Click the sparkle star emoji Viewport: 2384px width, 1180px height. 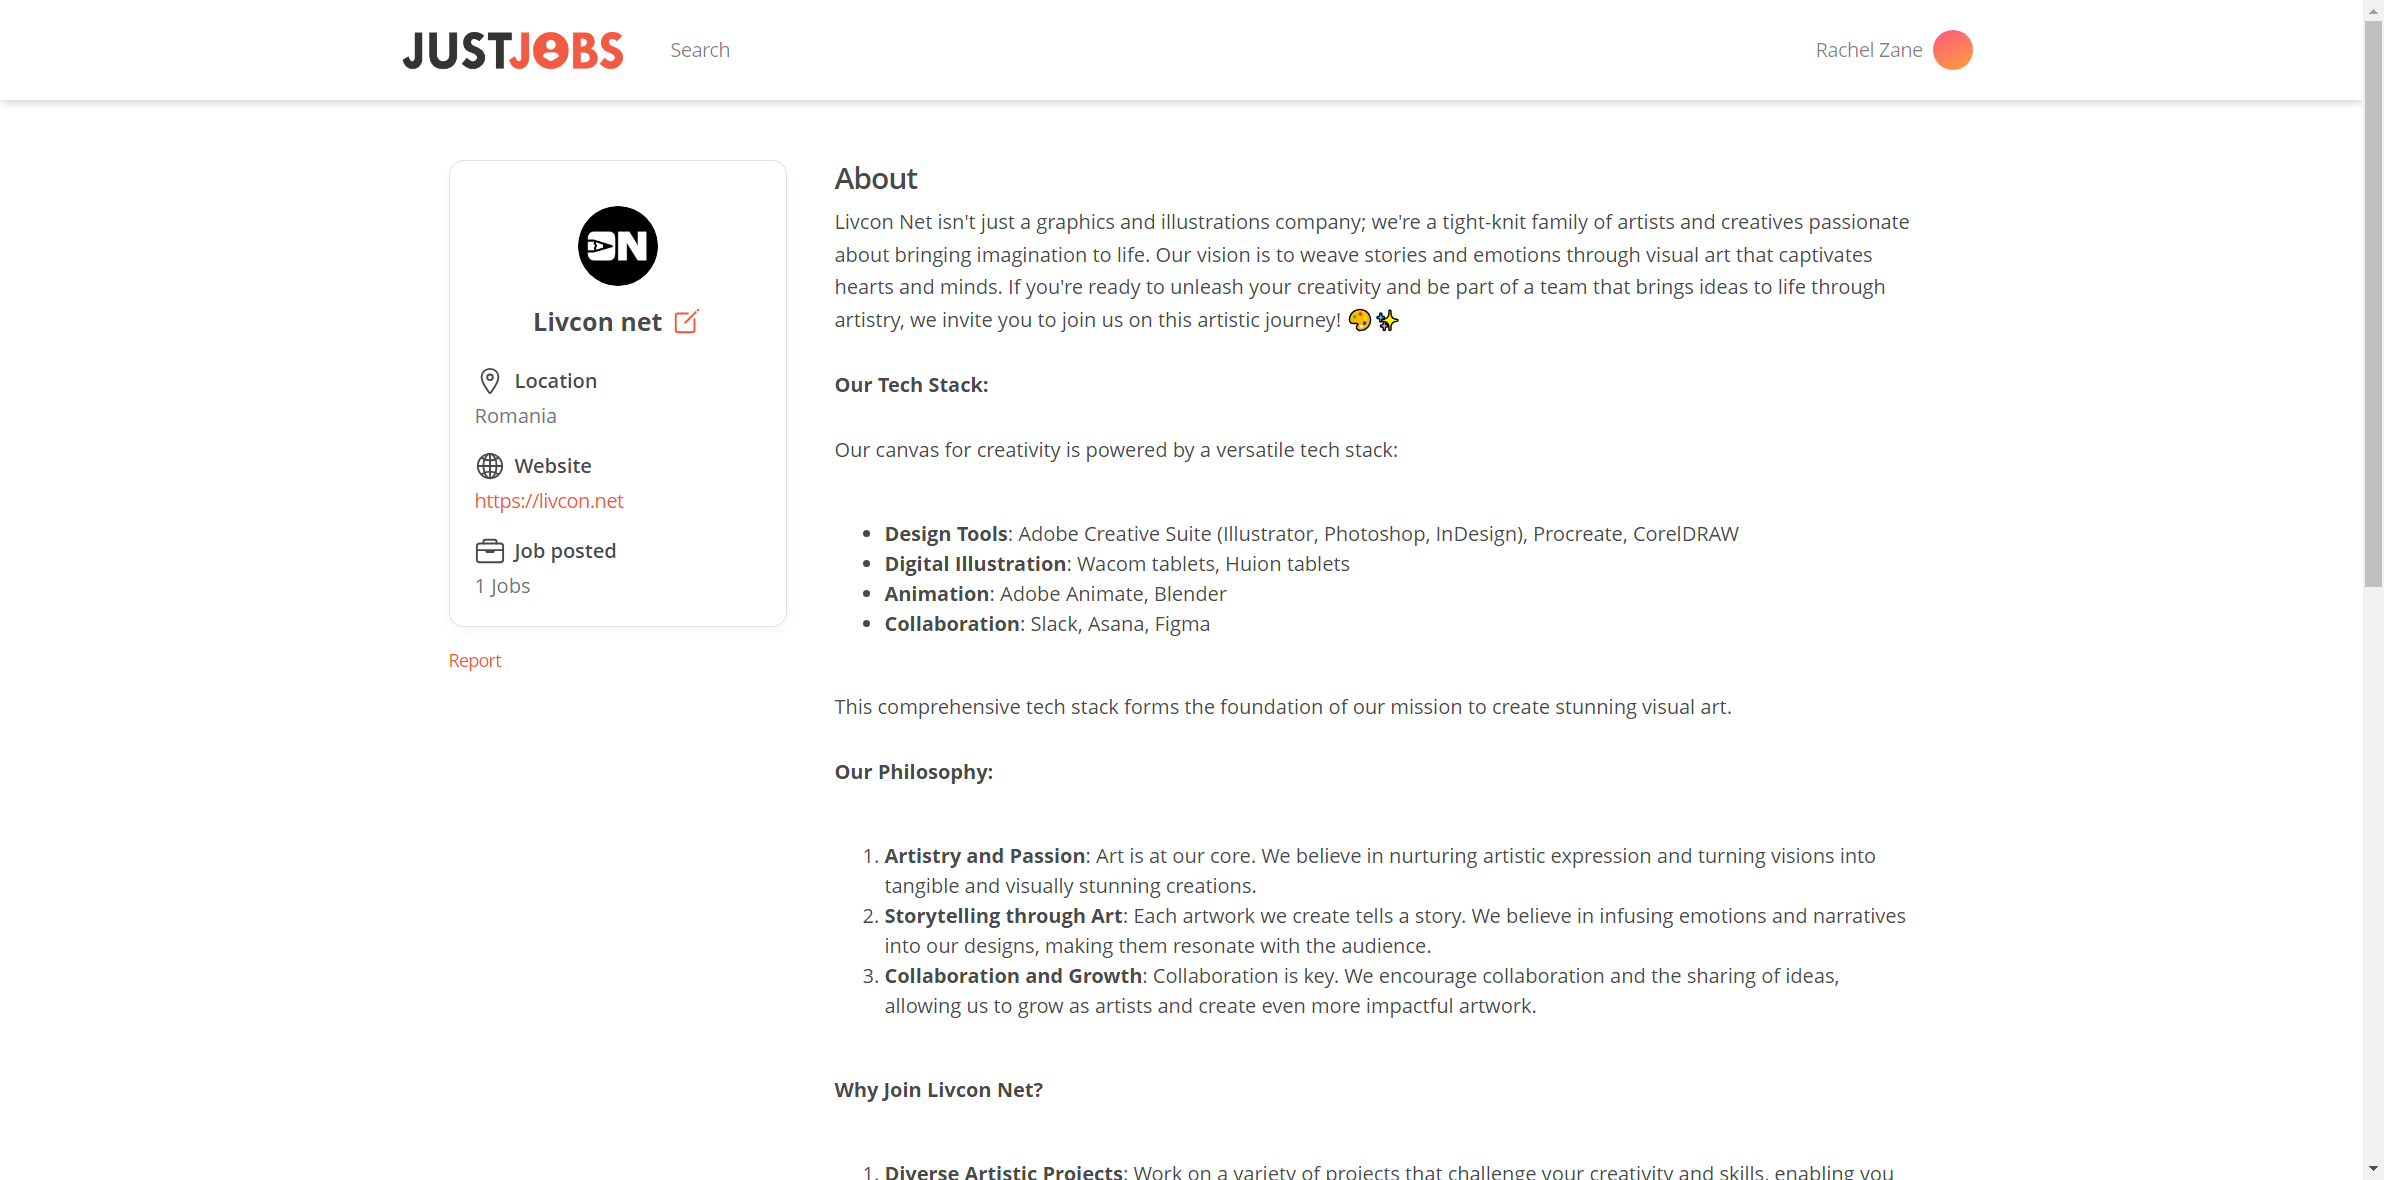pos(1387,320)
